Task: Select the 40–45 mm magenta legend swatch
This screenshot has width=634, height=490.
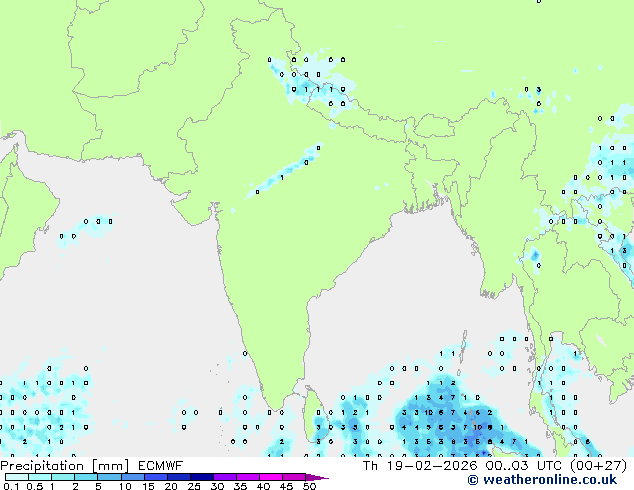Action: coord(271,477)
